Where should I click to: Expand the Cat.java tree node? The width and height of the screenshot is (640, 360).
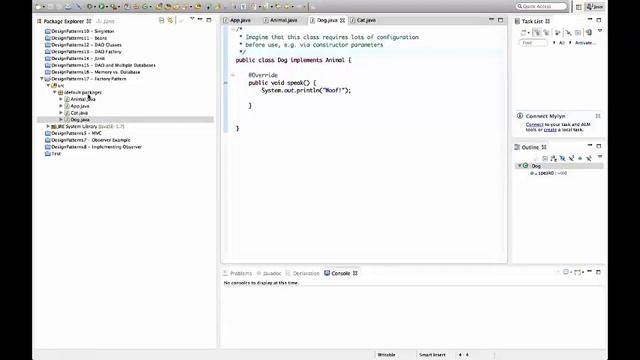tap(61, 113)
